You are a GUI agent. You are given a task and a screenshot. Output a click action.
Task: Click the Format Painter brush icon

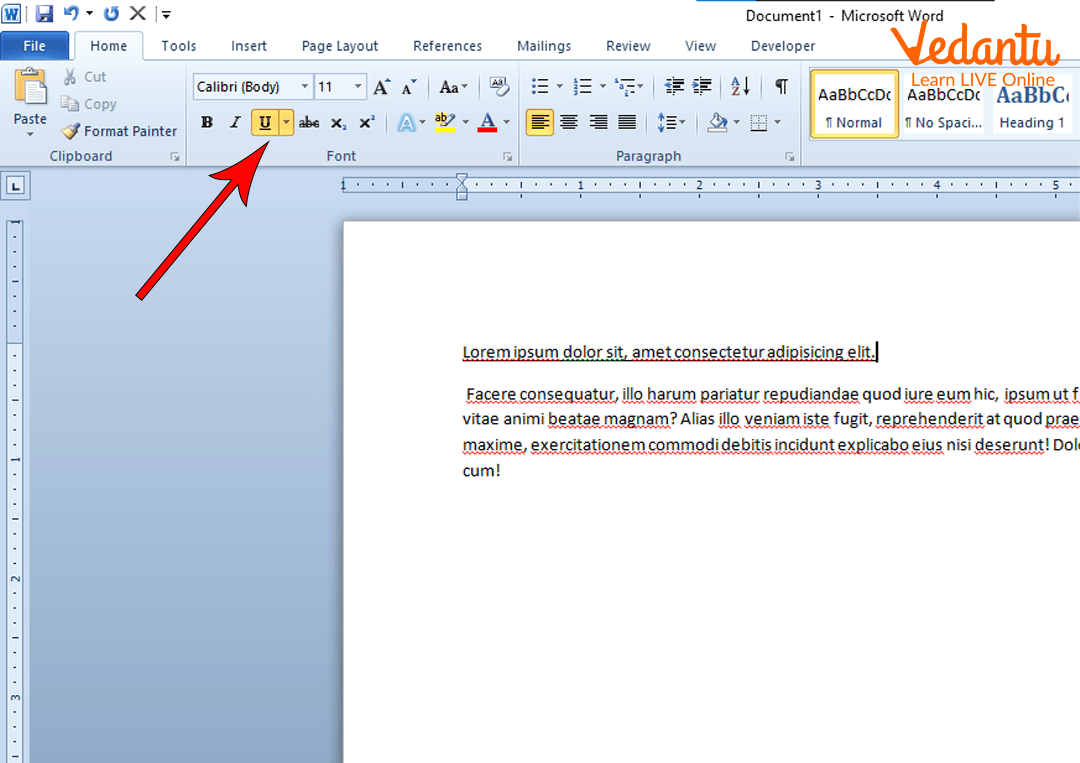coord(70,131)
